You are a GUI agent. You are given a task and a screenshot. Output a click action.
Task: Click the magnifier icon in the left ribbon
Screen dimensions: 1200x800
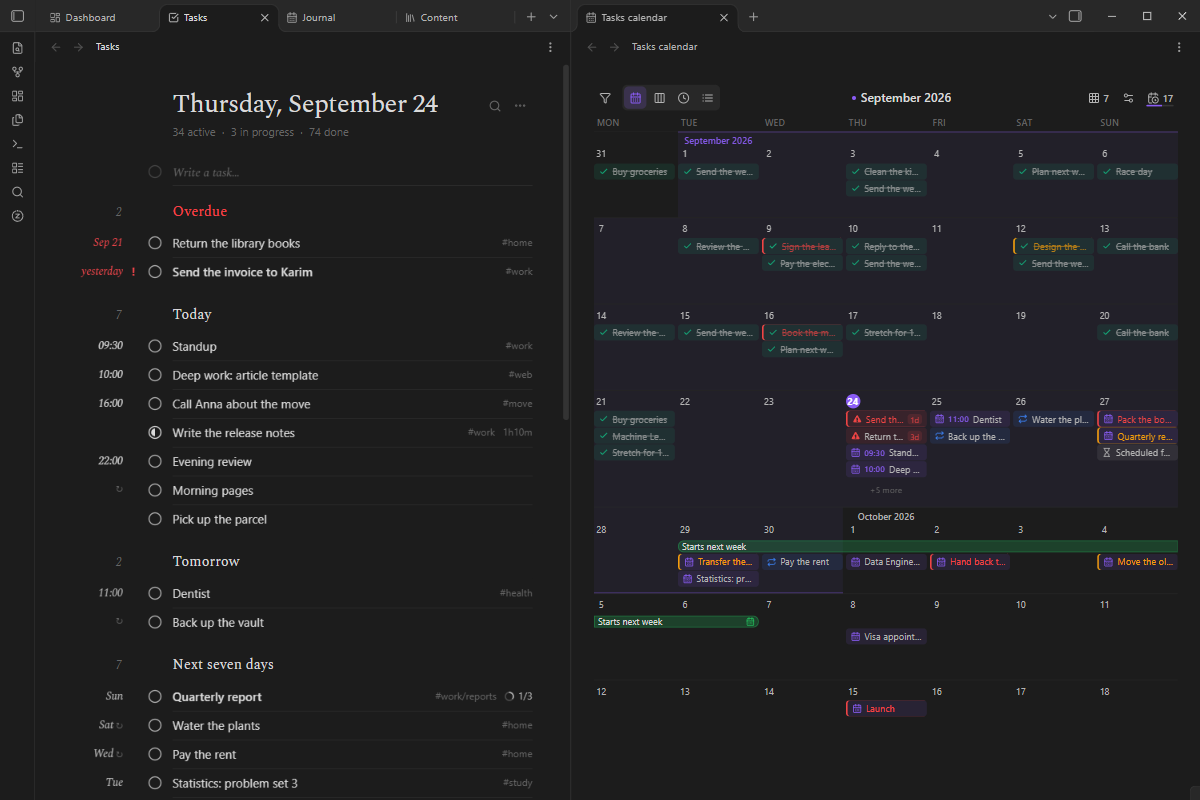17,192
